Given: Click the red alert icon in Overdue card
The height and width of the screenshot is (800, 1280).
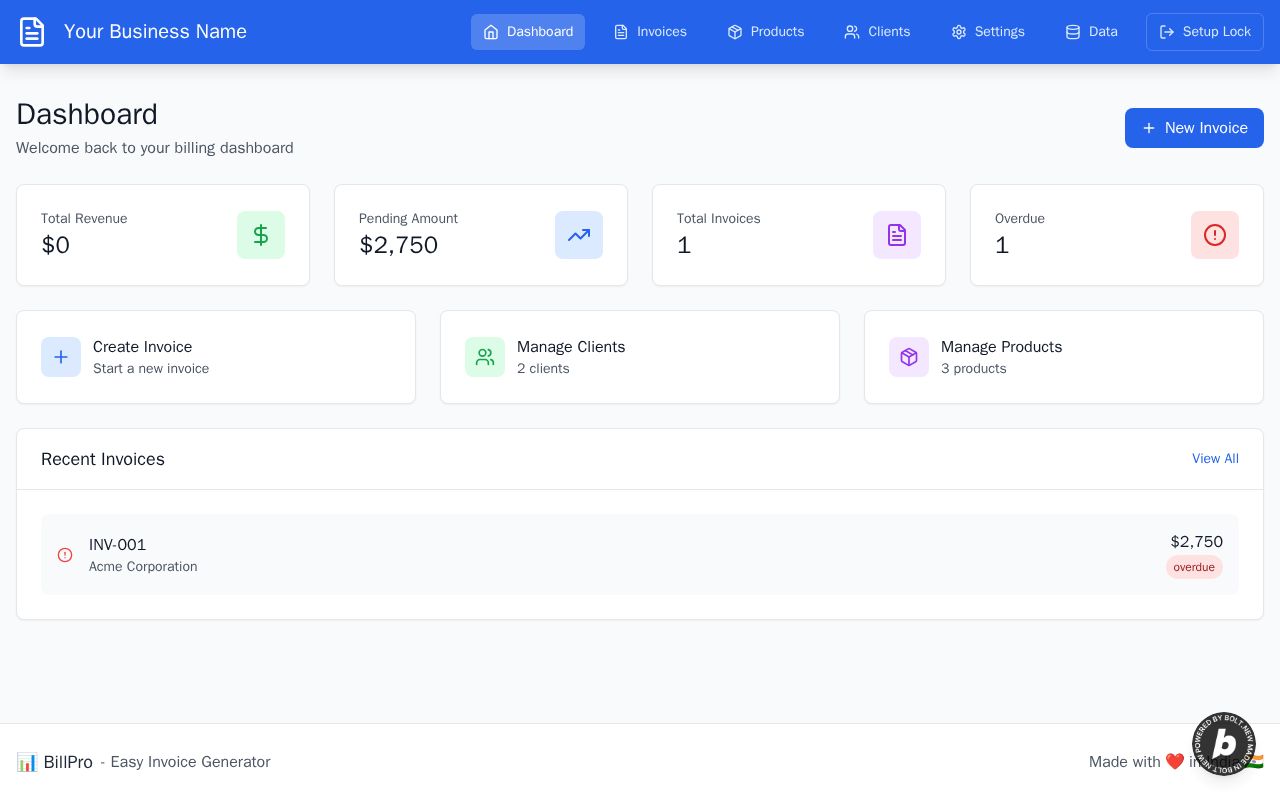Looking at the screenshot, I should point(1215,235).
